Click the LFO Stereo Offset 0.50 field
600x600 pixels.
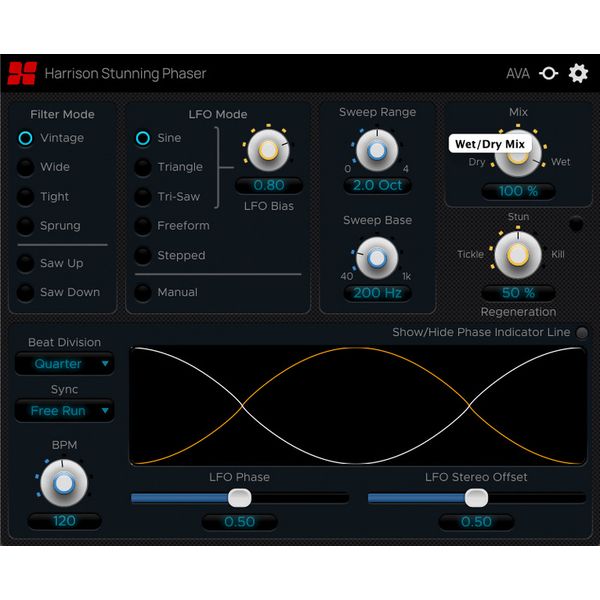coord(476,522)
